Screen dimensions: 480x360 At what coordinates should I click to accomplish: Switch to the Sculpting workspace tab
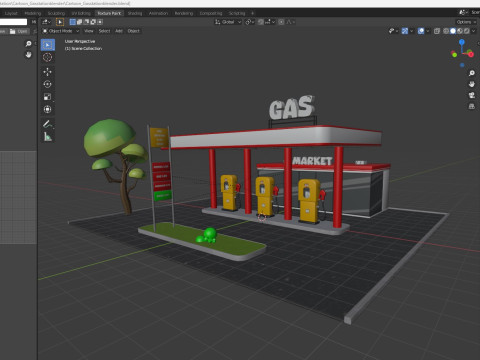(56, 13)
